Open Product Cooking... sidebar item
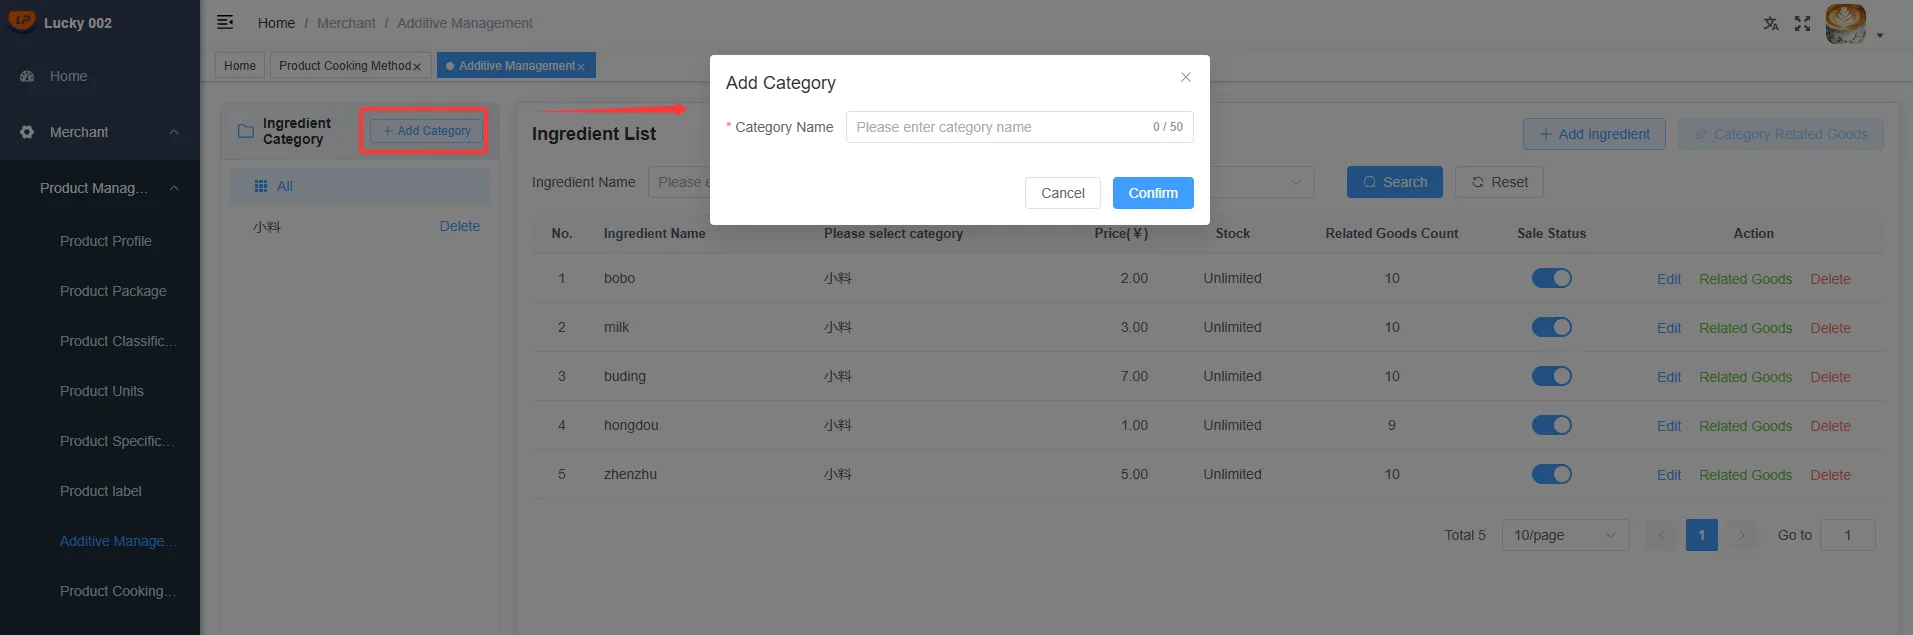 (x=118, y=591)
